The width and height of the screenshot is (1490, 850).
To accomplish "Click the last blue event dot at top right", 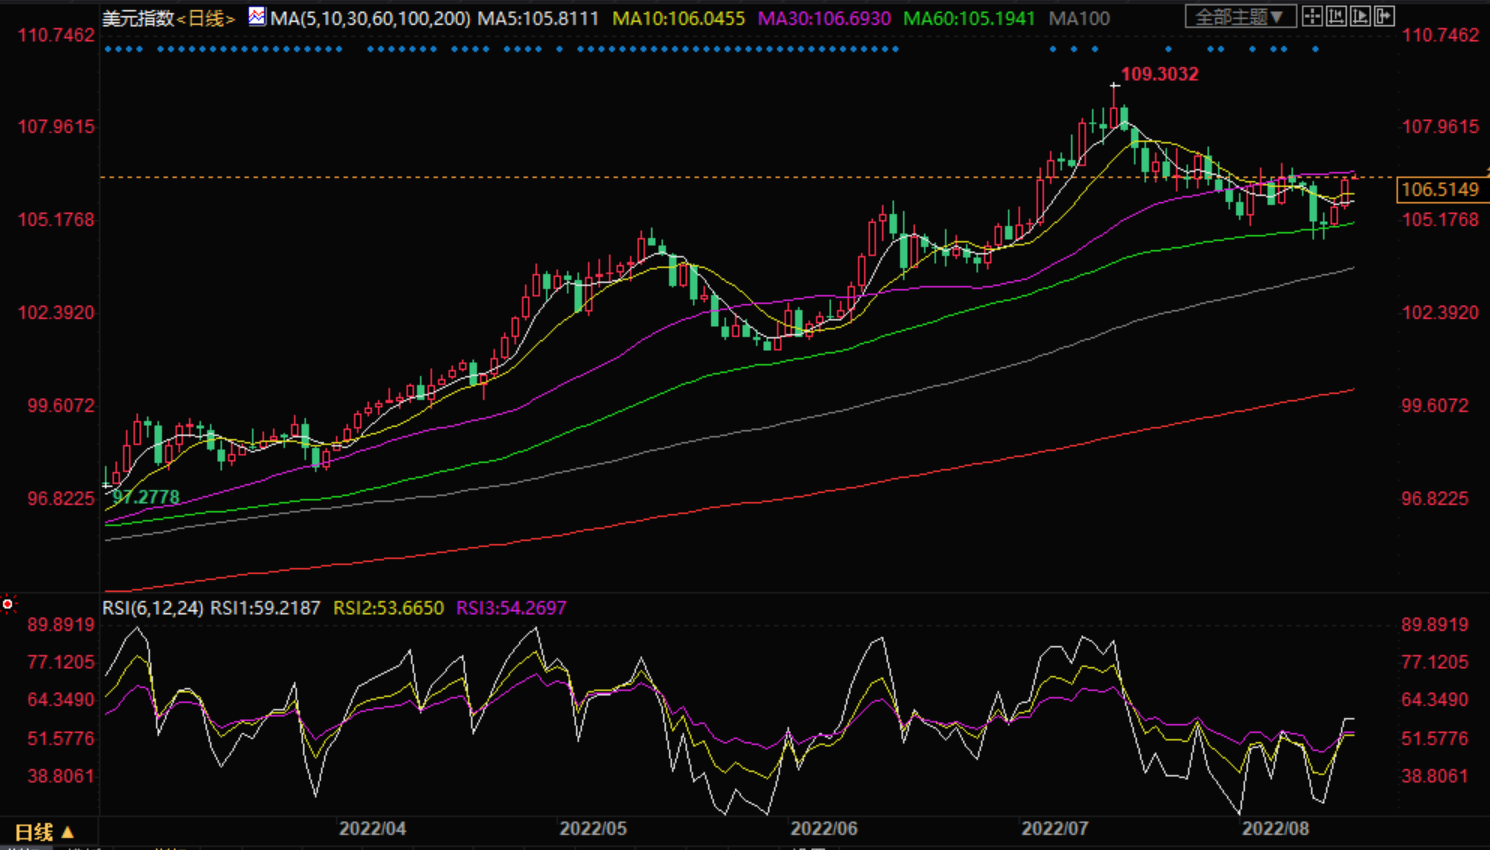I will tap(1315, 49).
